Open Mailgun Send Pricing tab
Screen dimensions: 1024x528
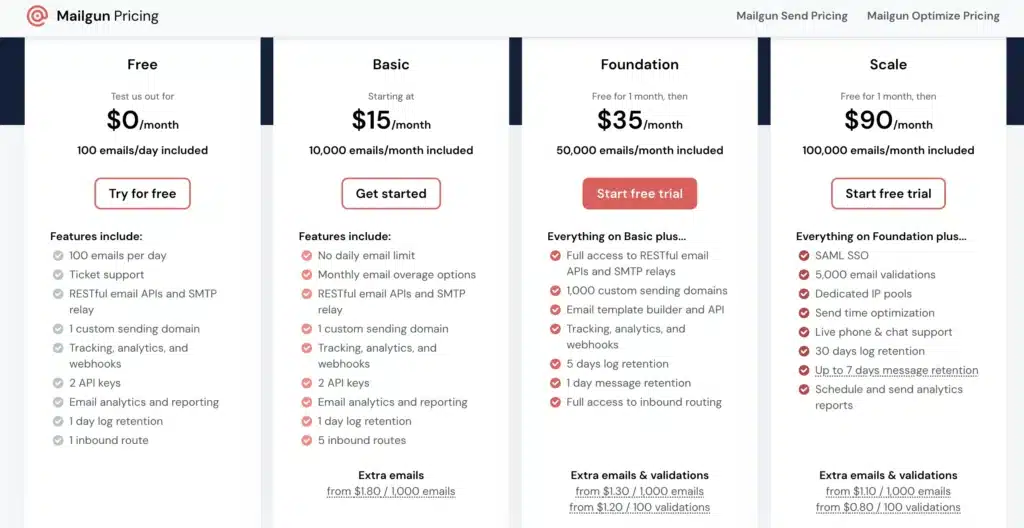(791, 16)
